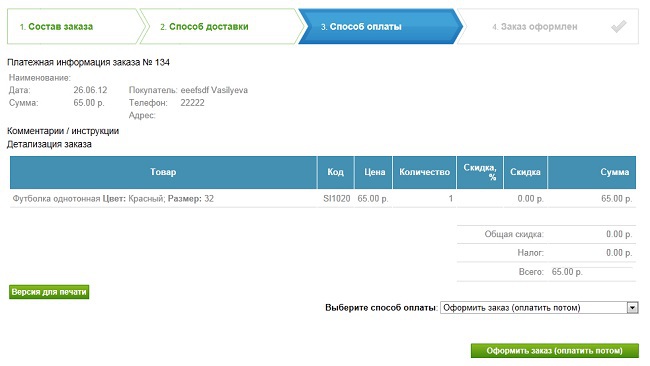Go to step 1 Состав заказа
This screenshot has height=366, width=650.
pyautogui.click(x=74, y=27)
